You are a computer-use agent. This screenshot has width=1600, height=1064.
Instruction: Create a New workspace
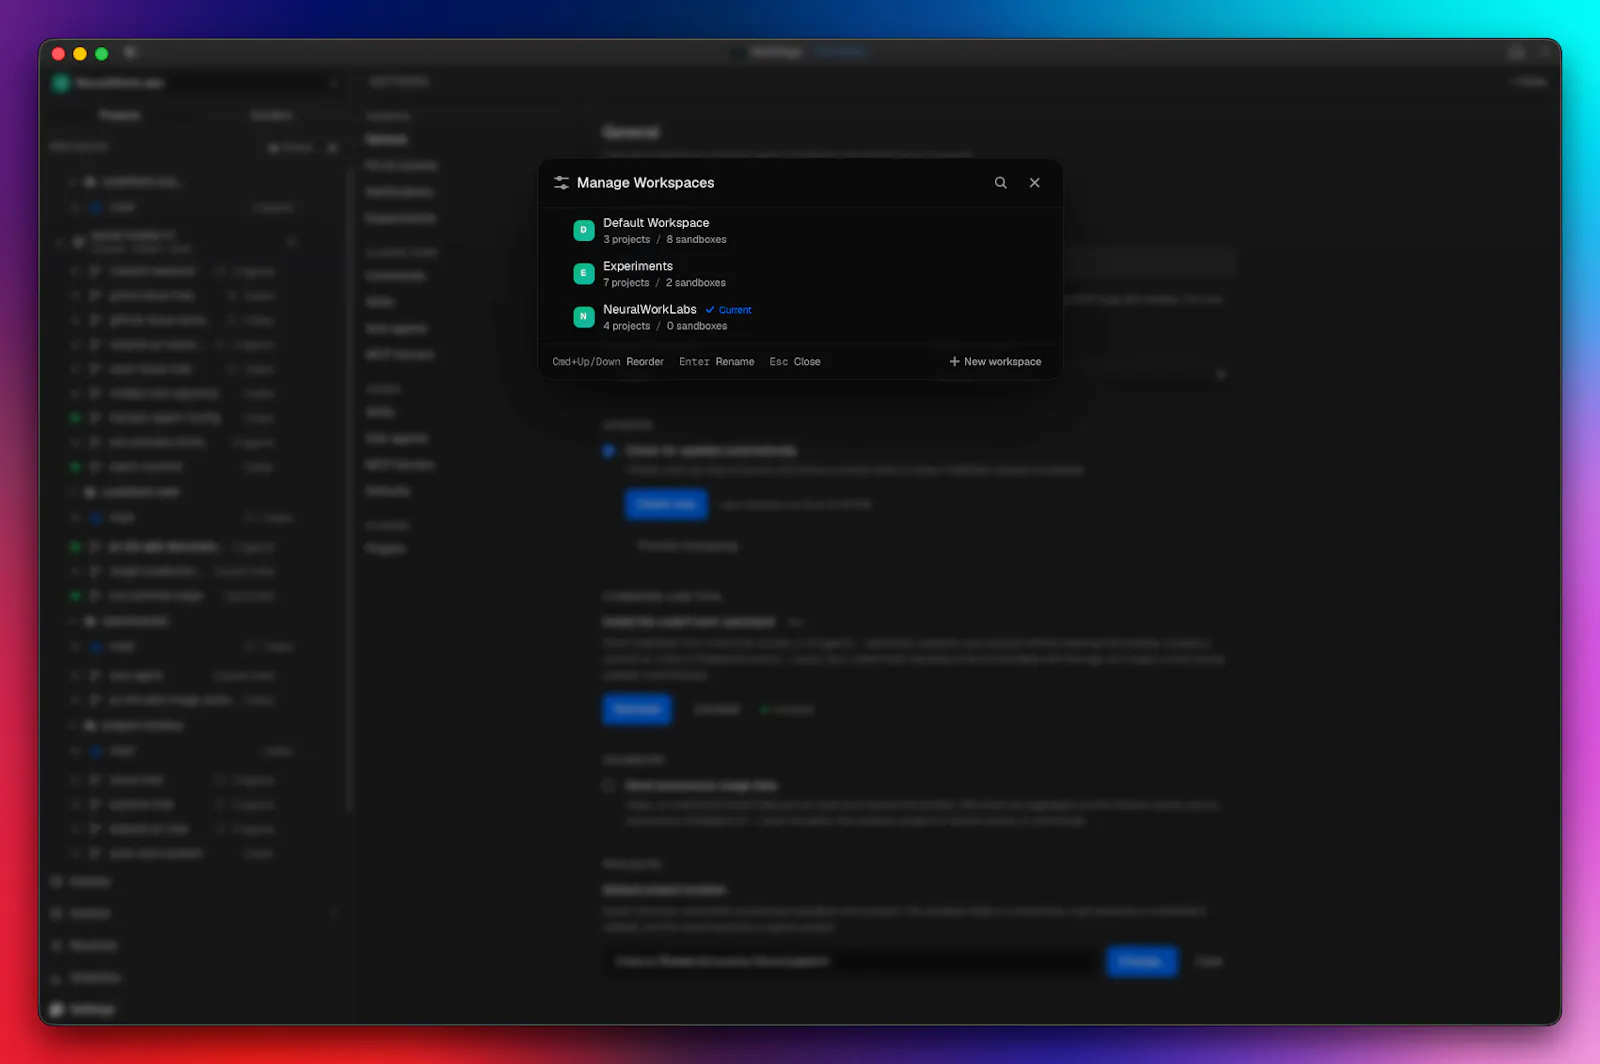pyautogui.click(x=995, y=362)
